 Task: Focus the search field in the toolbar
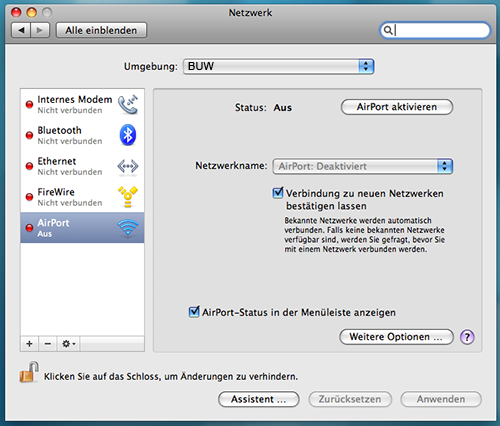(435, 30)
